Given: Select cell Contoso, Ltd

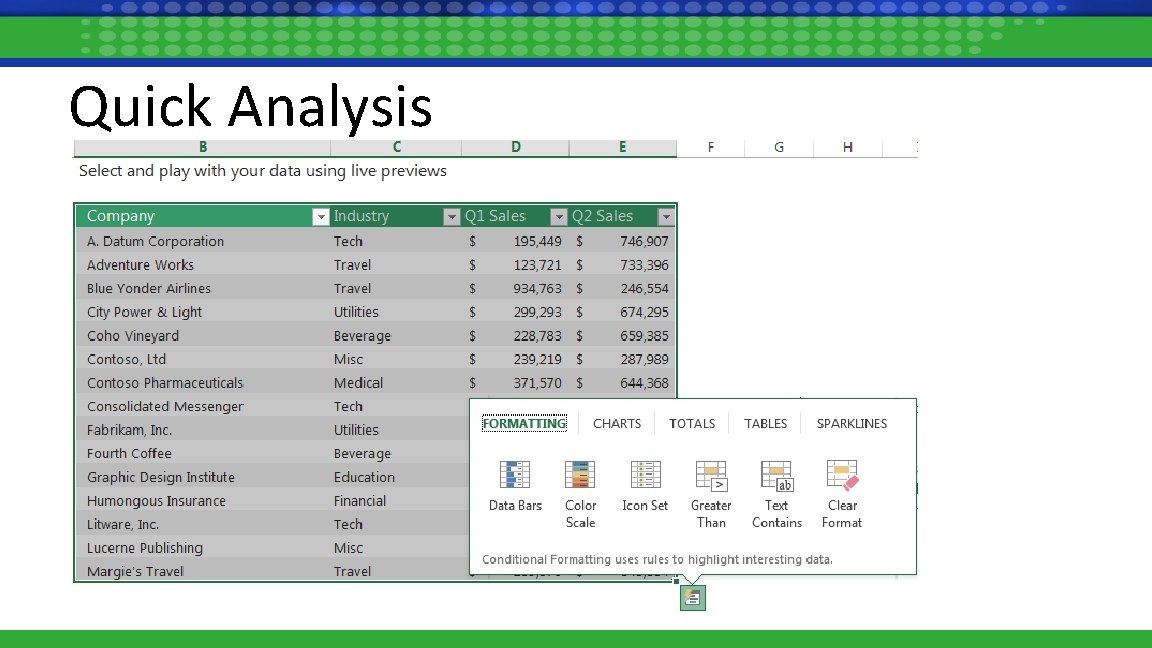Looking at the screenshot, I should 203,359.
